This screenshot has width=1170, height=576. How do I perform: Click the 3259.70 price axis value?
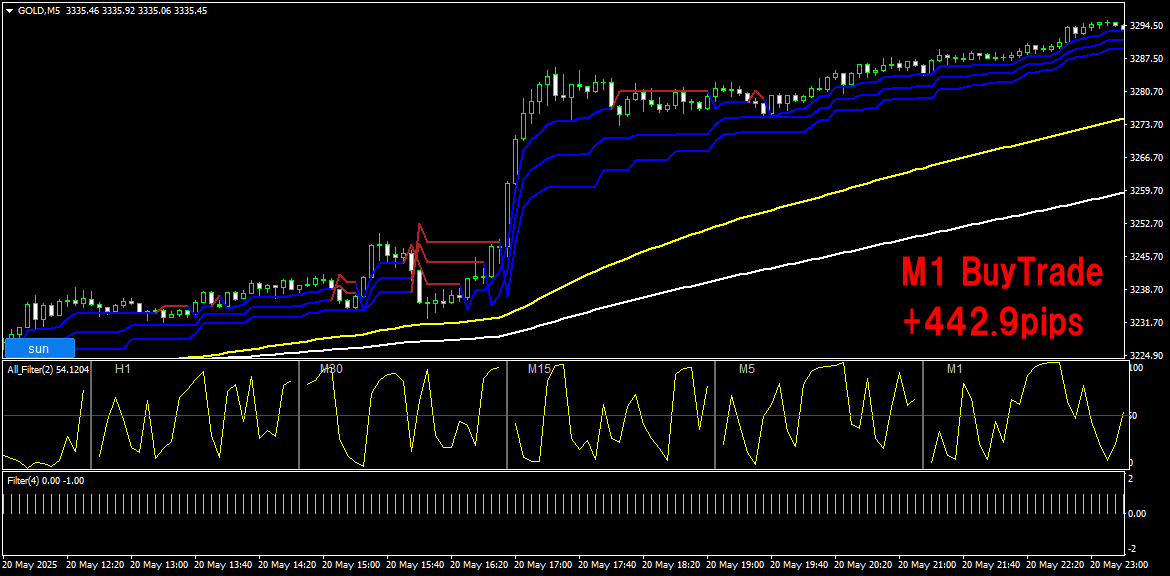pyautogui.click(x=1146, y=191)
